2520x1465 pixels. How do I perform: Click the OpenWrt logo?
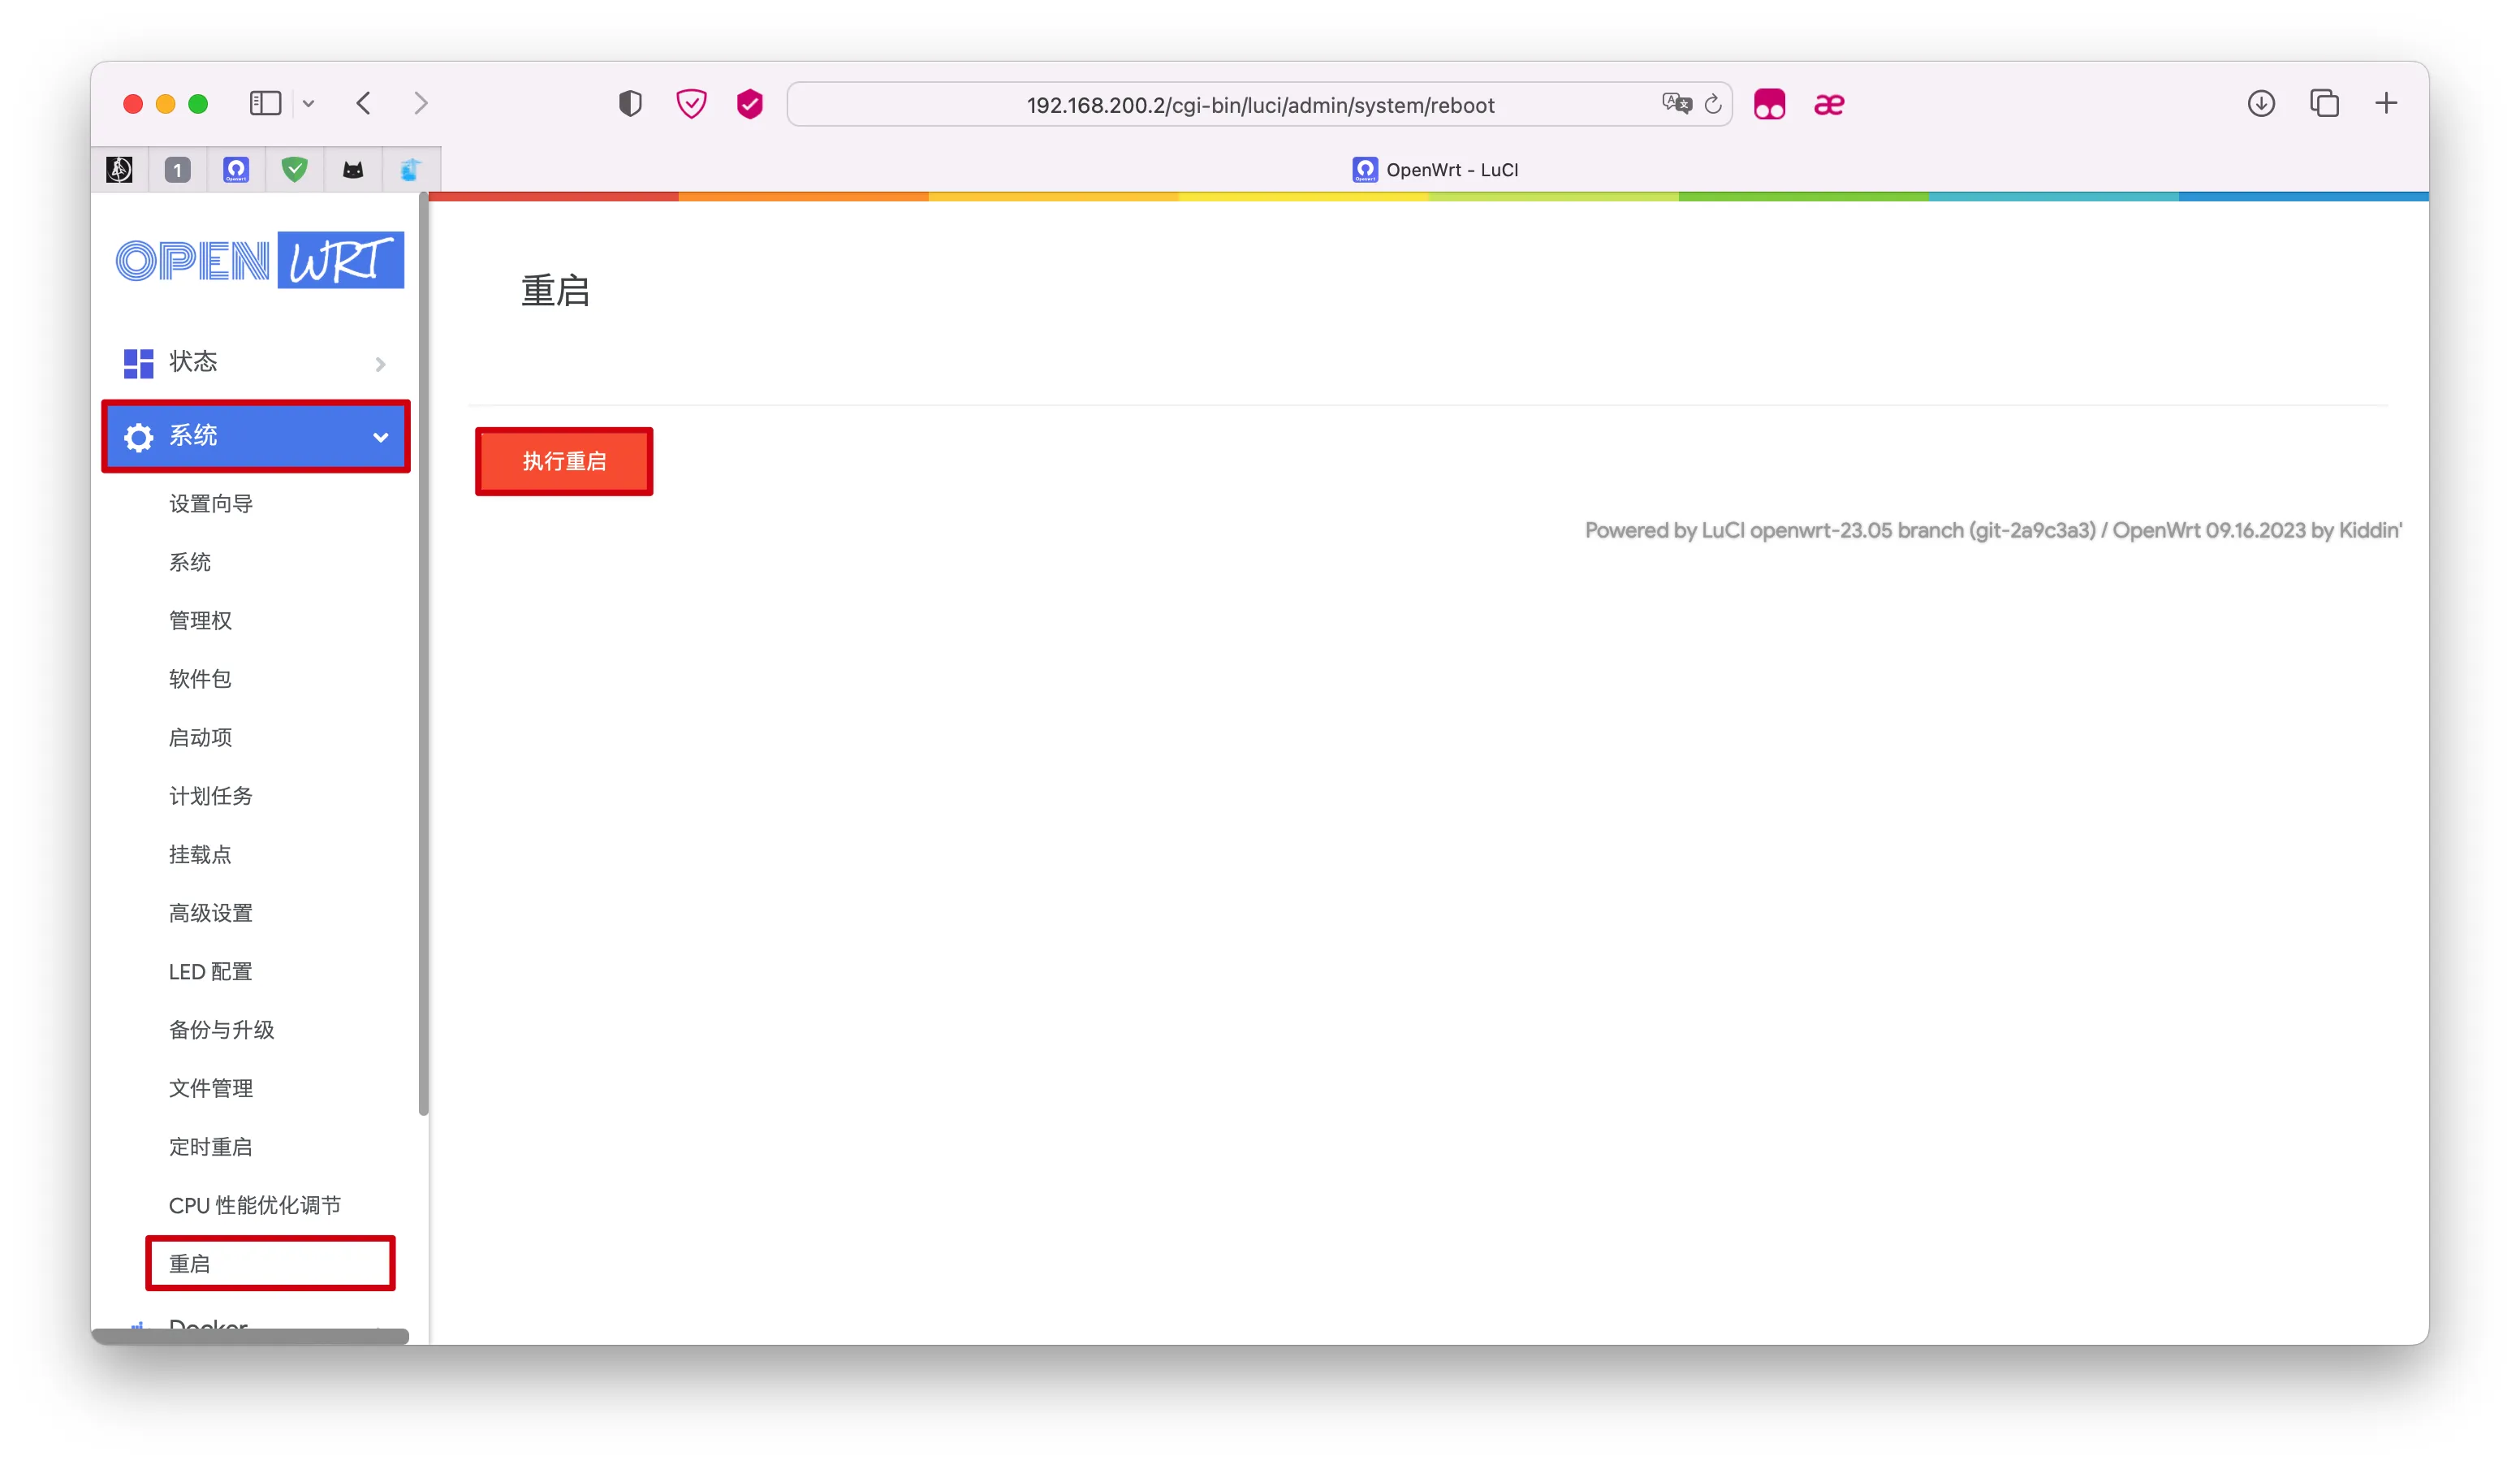coord(260,260)
